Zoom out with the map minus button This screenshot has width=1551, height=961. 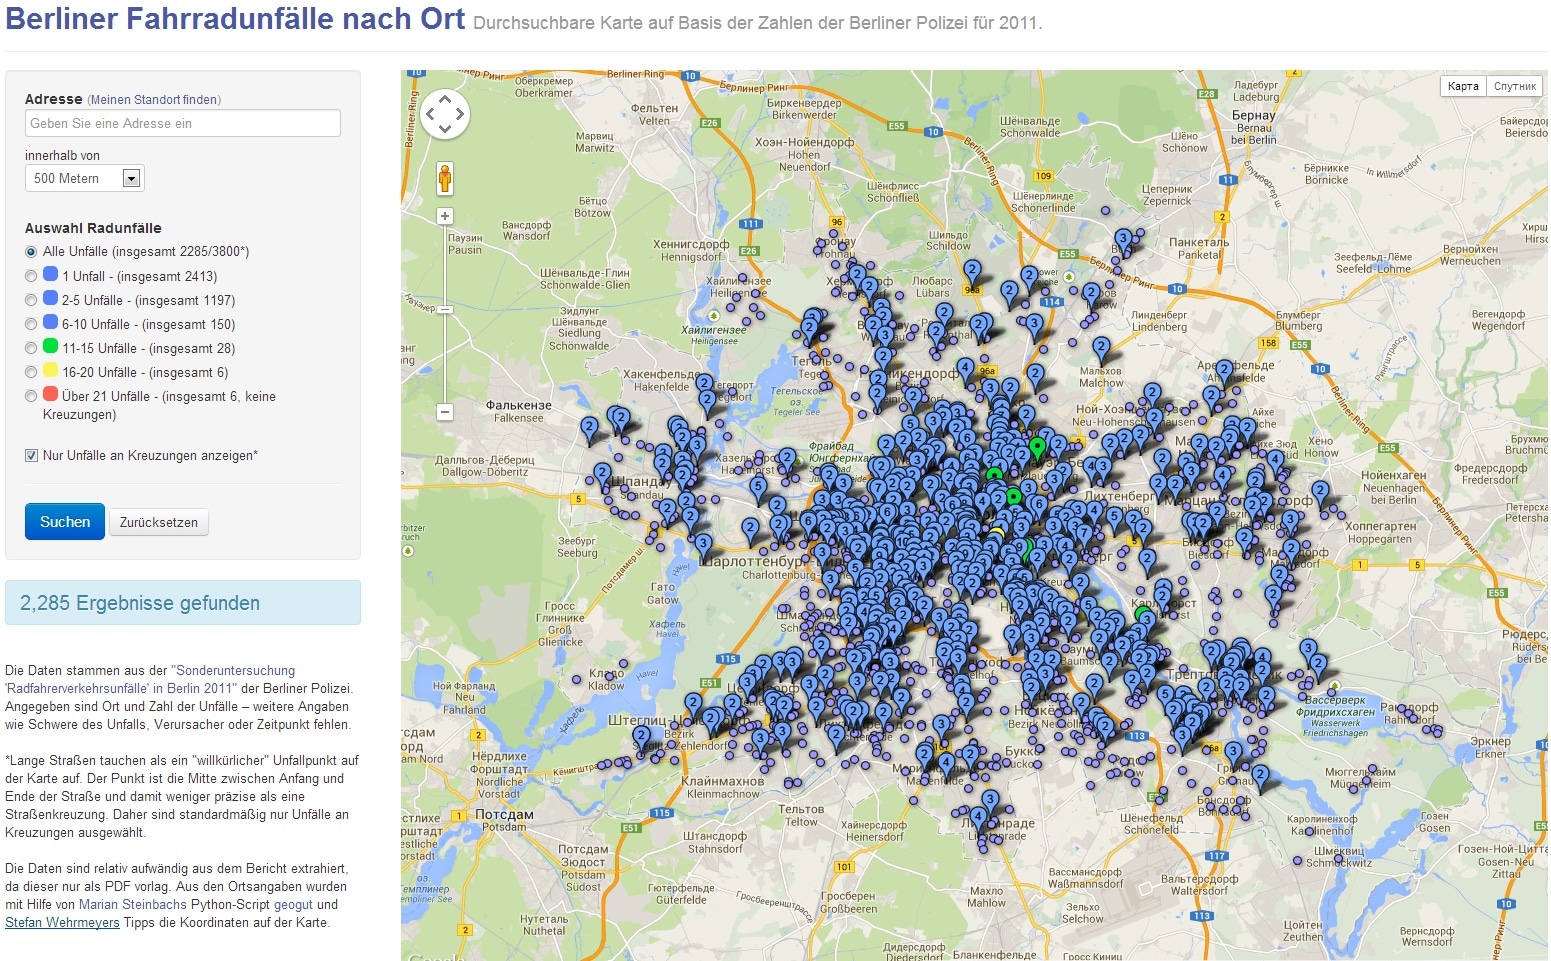pyautogui.click(x=445, y=412)
